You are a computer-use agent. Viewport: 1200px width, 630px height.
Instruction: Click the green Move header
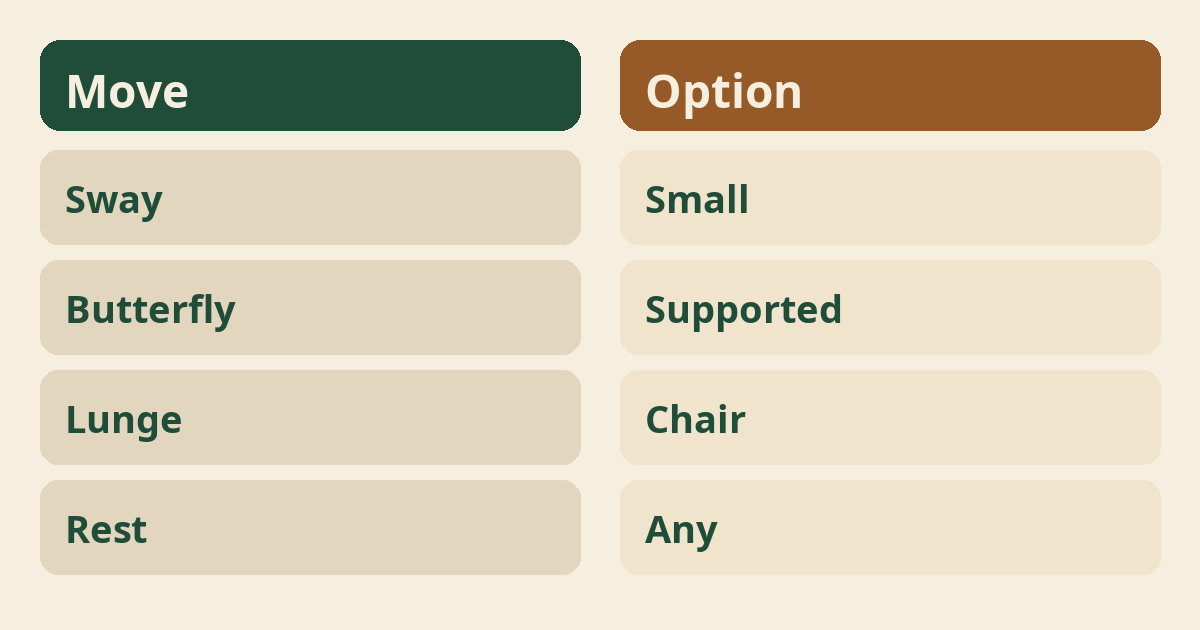click(x=310, y=85)
